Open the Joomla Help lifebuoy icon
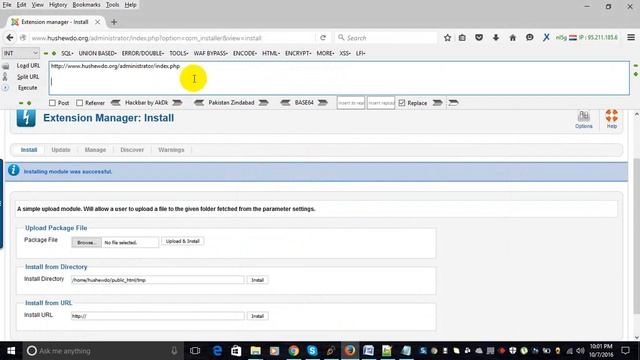640x360 pixels. pyautogui.click(x=612, y=119)
